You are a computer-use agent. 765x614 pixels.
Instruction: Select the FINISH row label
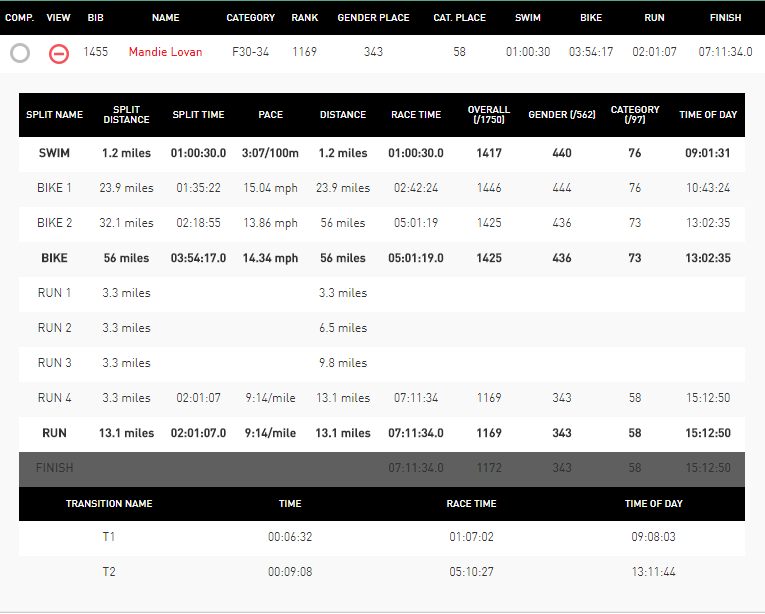54,468
